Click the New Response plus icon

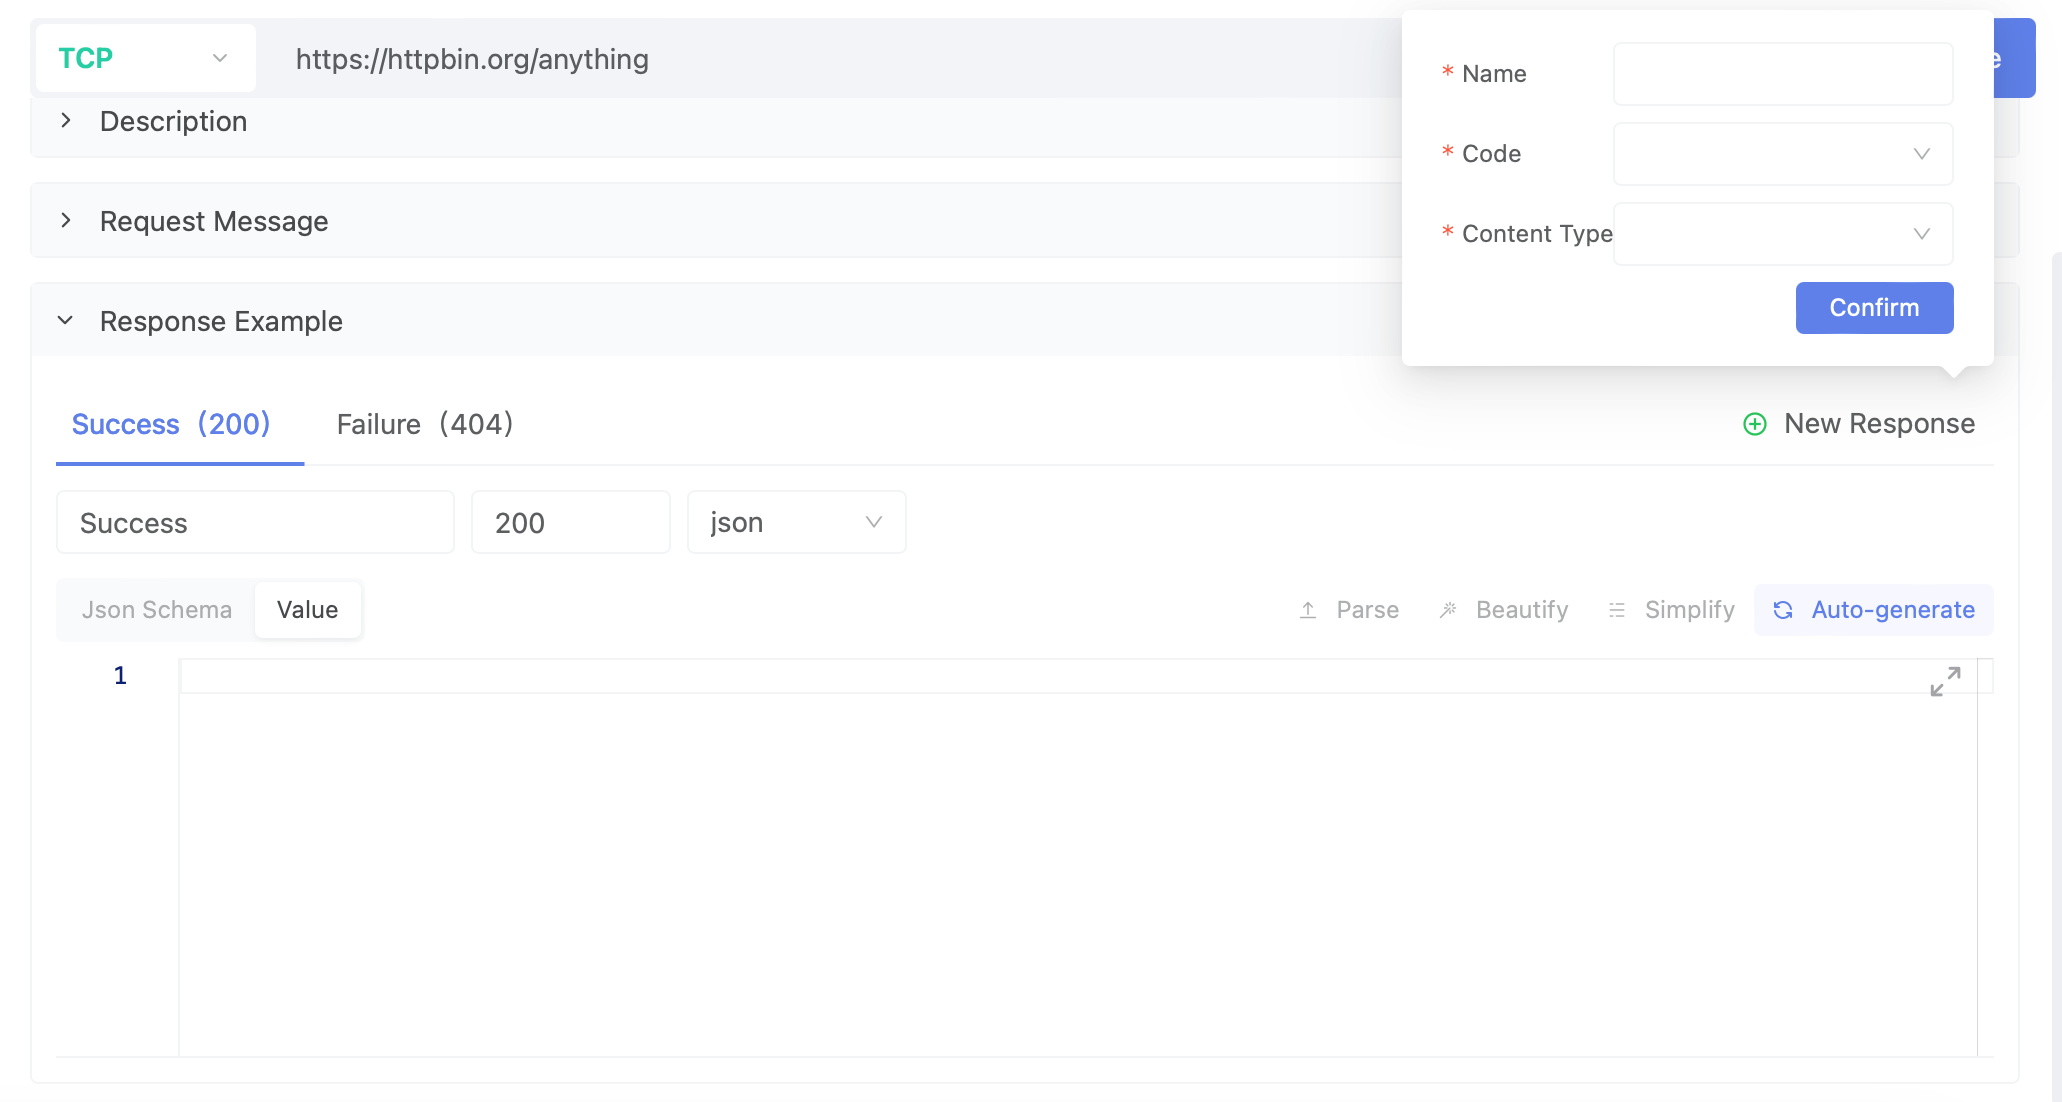click(x=1755, y=424)
